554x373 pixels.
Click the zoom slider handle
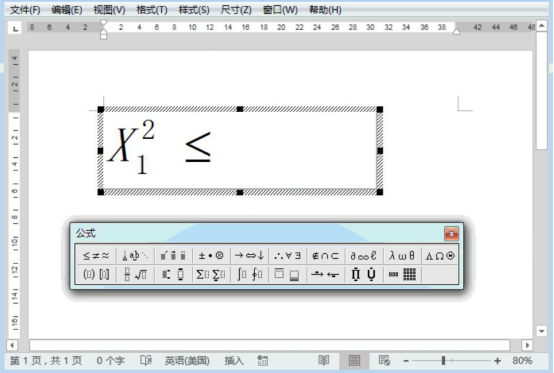click(x=443, y=361)
